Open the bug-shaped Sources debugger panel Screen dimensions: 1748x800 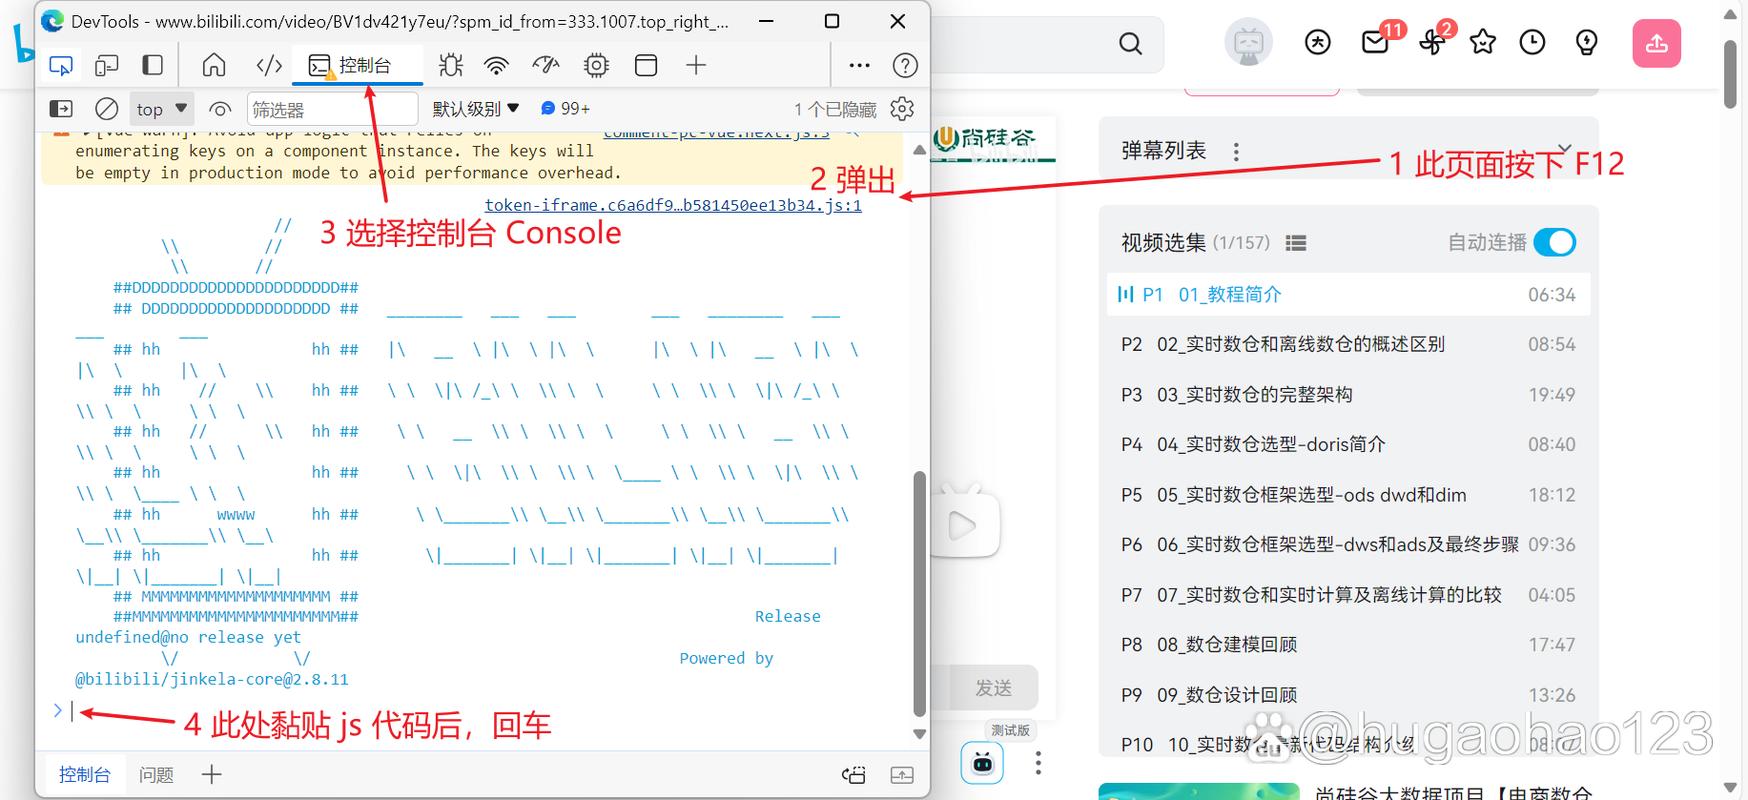pos(451,66)
